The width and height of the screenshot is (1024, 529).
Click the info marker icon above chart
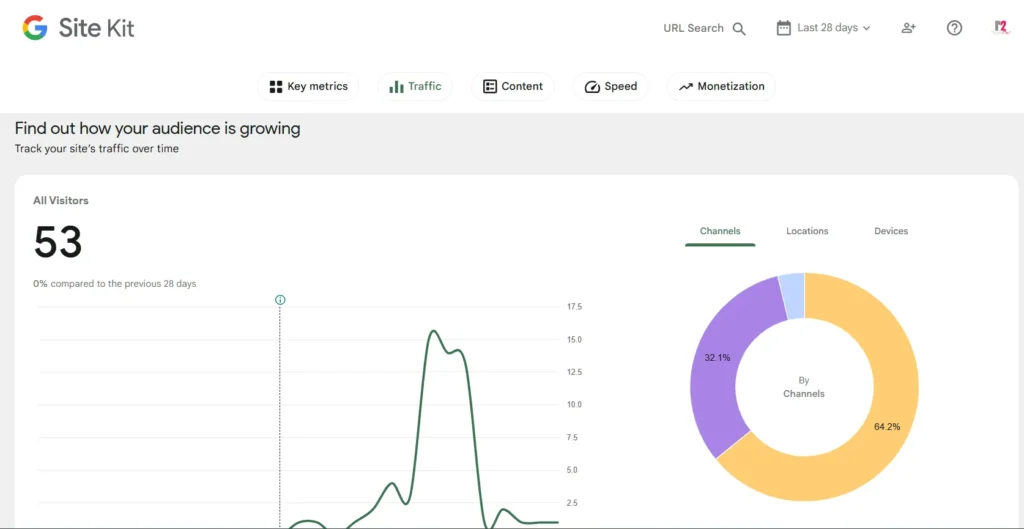pos(280,299)
